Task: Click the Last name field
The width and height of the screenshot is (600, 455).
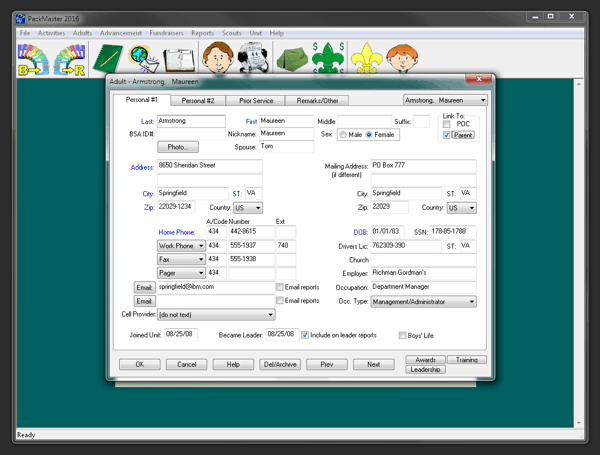Action: 191,121
